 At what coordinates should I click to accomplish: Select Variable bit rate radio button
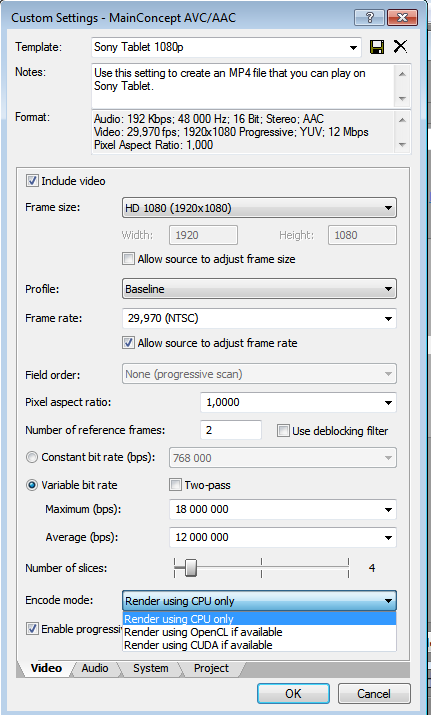[31, 485]
